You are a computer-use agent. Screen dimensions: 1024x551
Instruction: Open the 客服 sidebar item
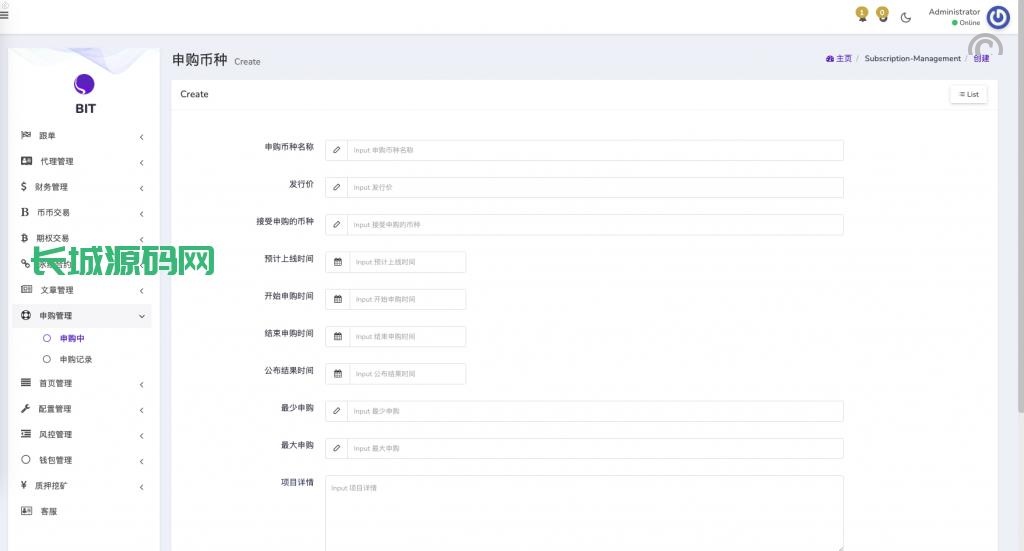coord(48,511)
